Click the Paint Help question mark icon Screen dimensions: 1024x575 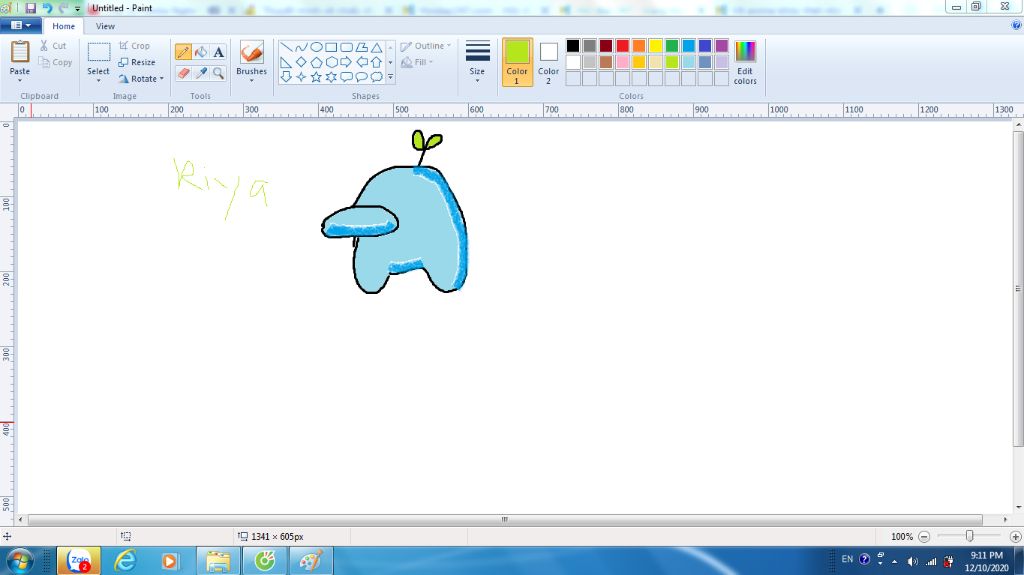coord(1016,25)
